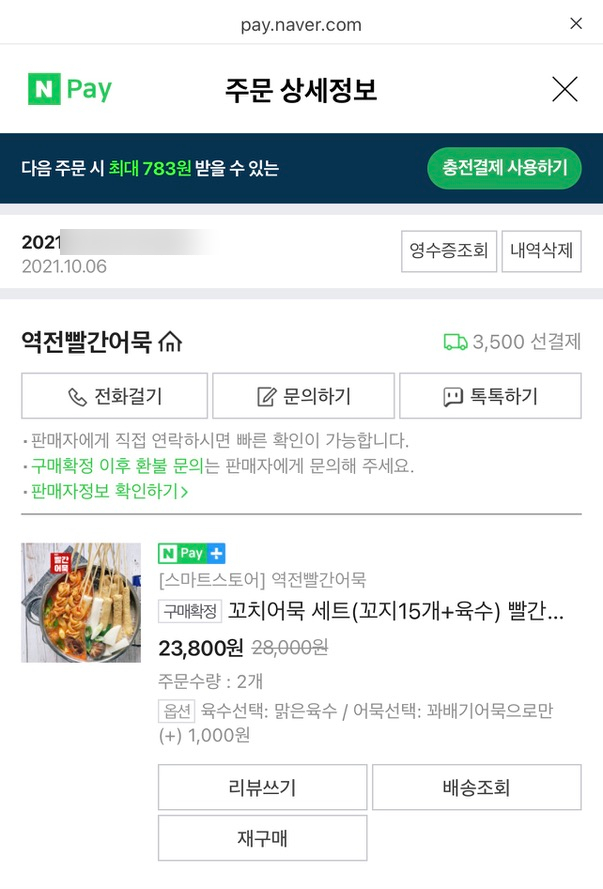This screenshot has height=889, width=603.
Task: Close the order details with large X
Action: pos(564,89)
